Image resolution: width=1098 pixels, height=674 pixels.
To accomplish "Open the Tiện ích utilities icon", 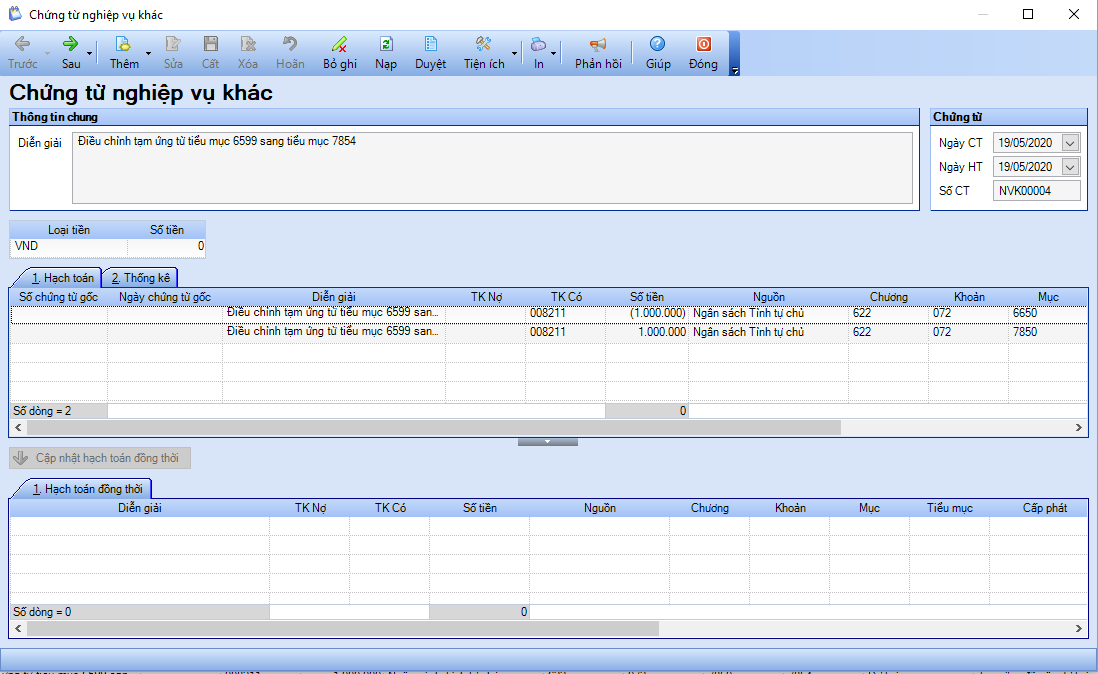I will tap(484, 44).
